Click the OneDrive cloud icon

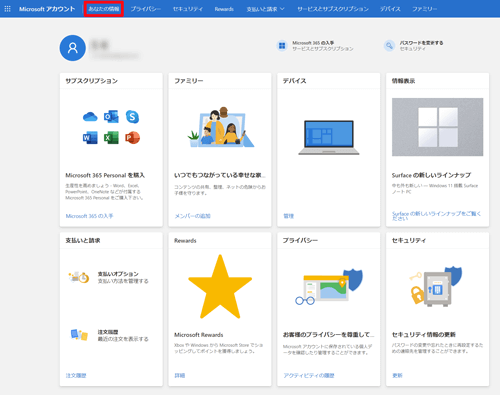pos(90,117)
